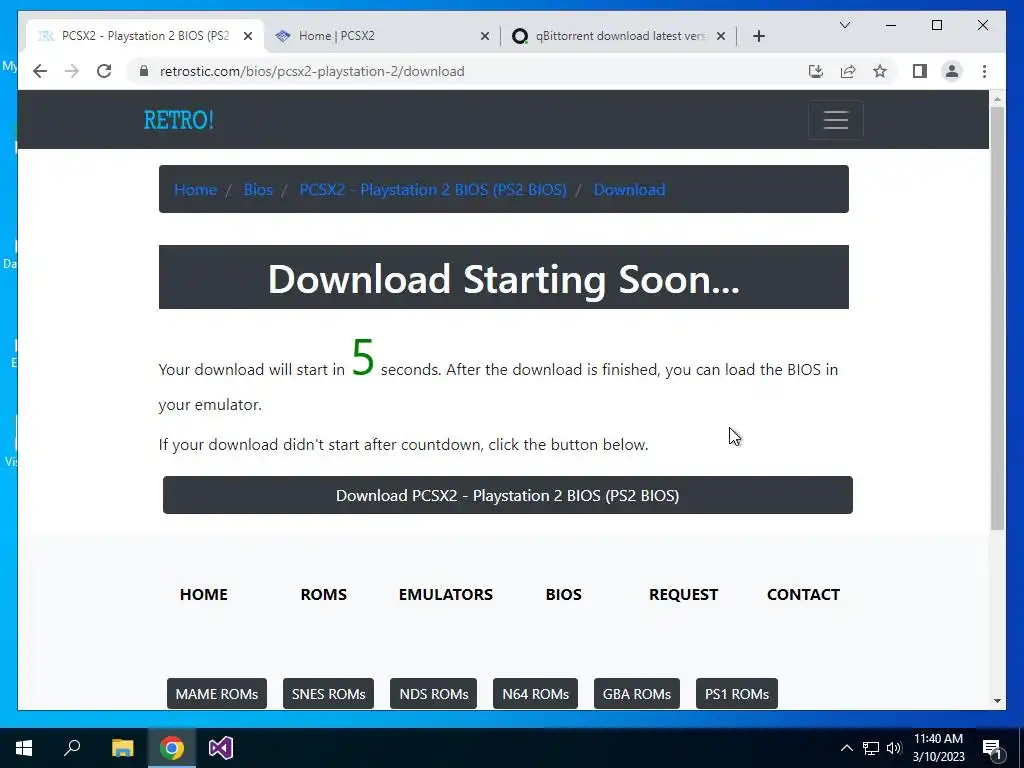Viewport: 1024px width, 768px height.
Task: Click the scrollbar up arrow
Action: pos(997,99)
